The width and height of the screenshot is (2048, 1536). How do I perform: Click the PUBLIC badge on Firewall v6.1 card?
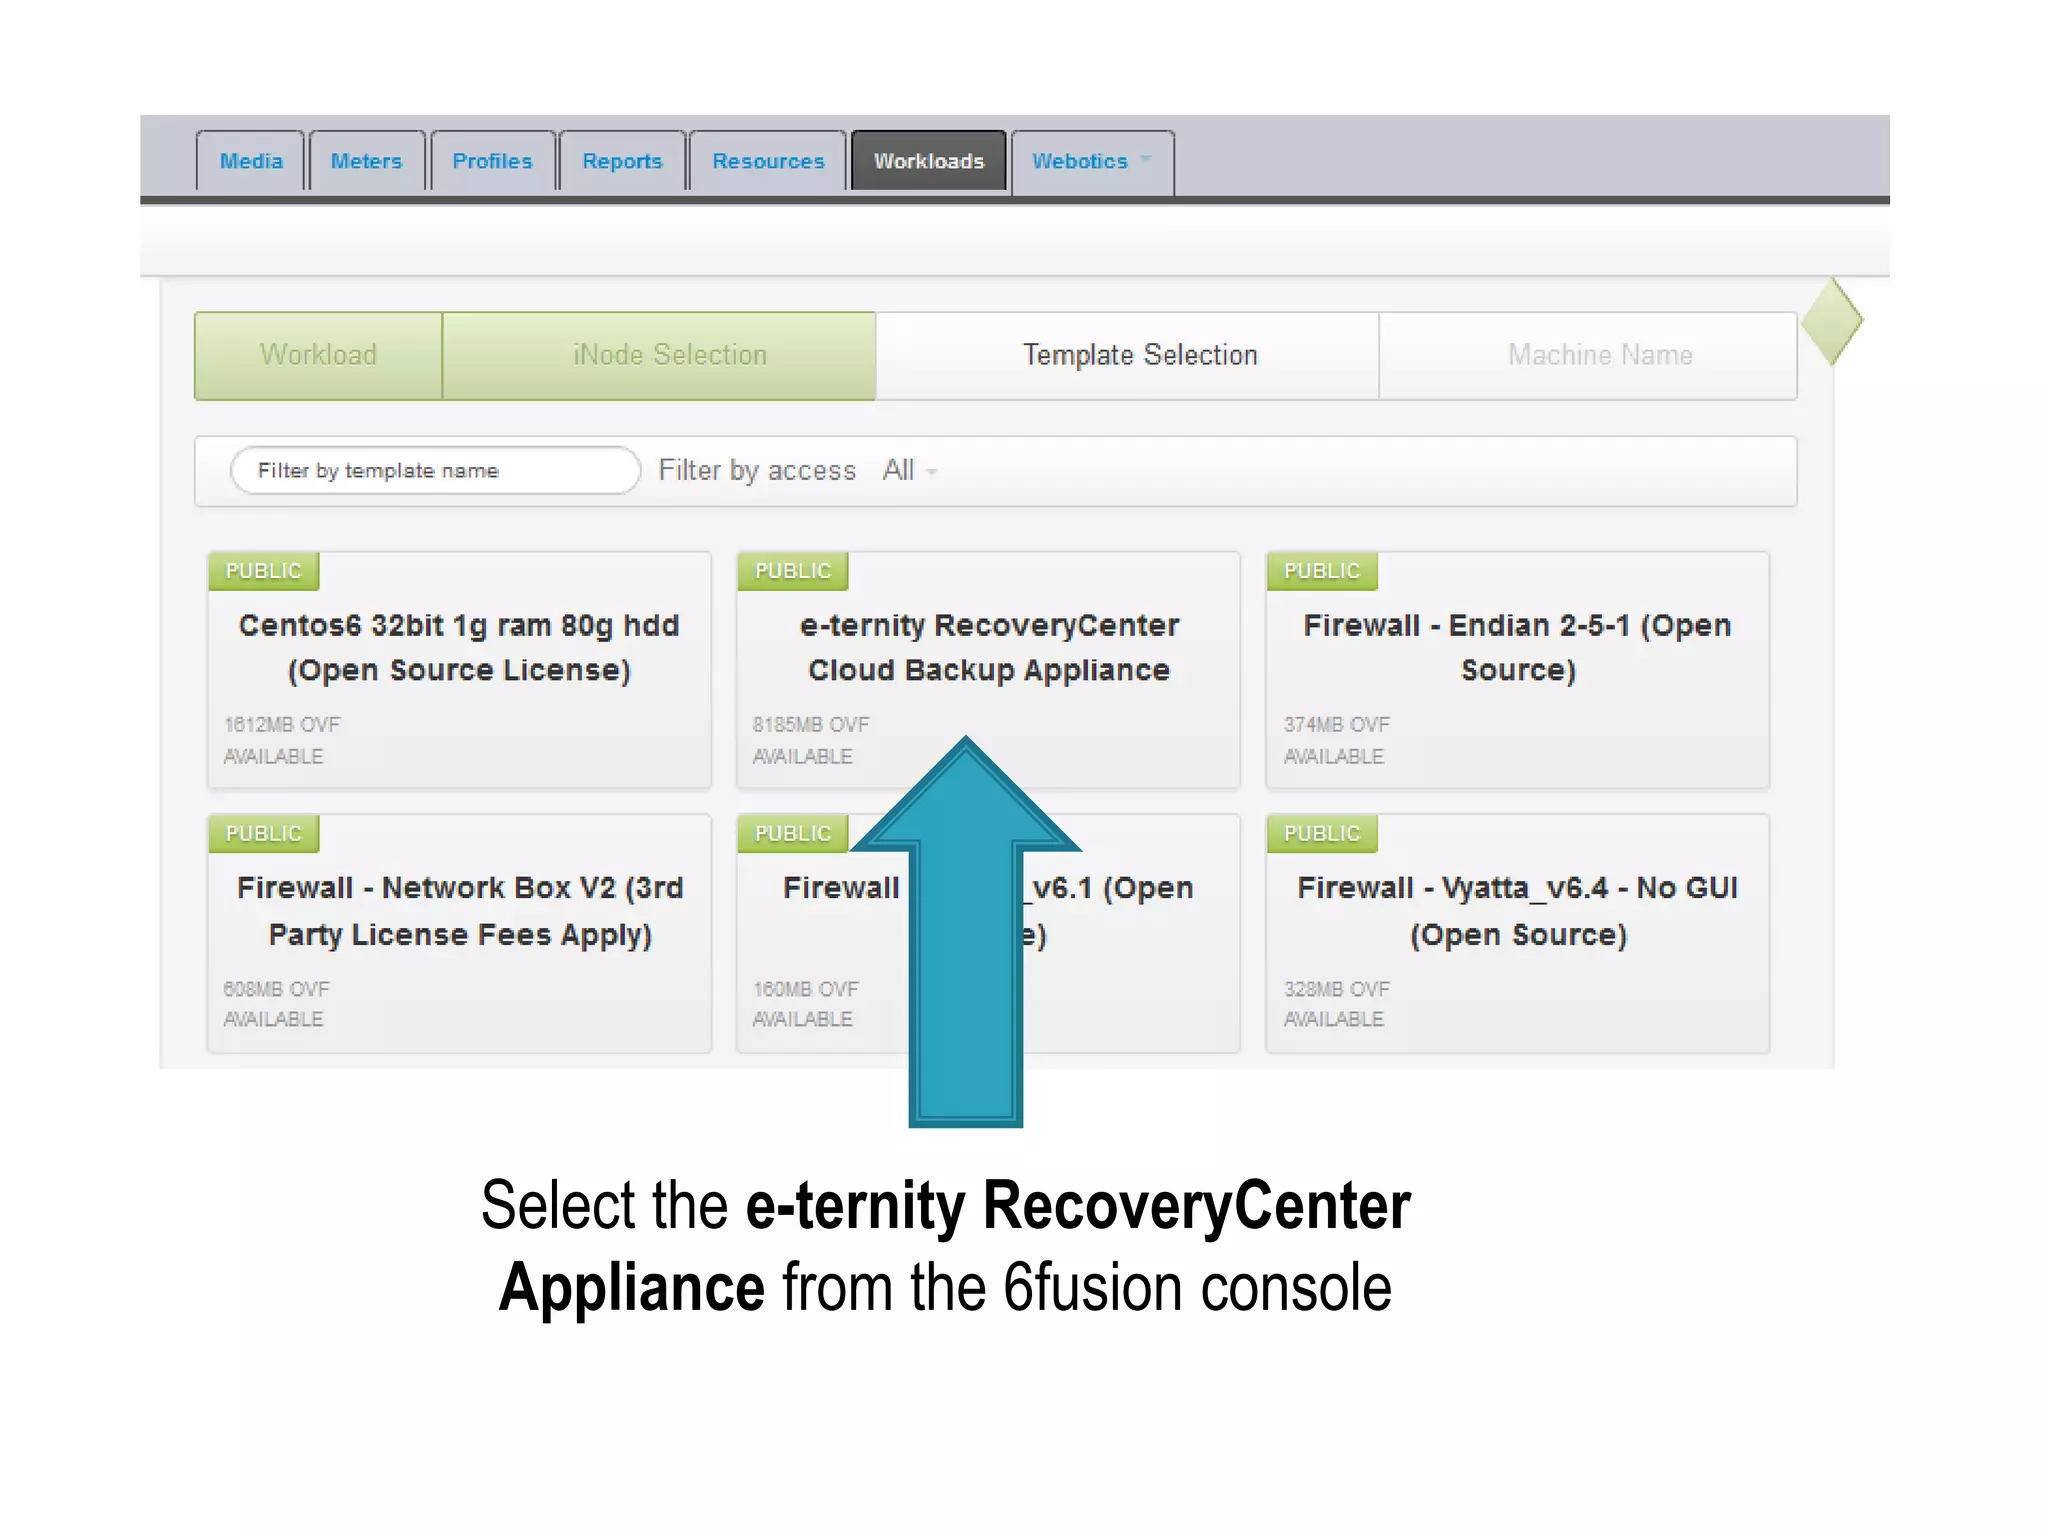click(x=792, y=834)
